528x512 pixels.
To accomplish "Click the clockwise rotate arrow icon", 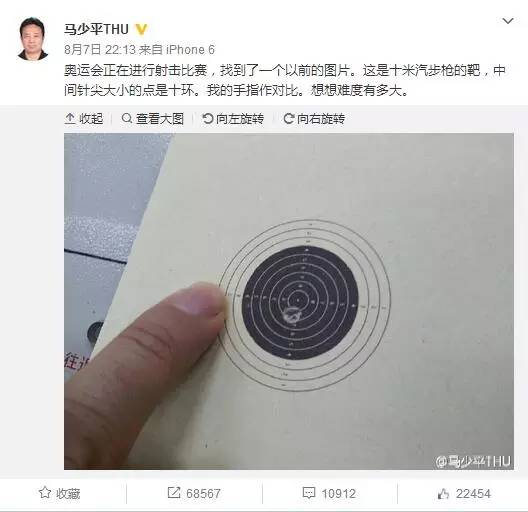I will pyautogui.click(x=289, y=118).
